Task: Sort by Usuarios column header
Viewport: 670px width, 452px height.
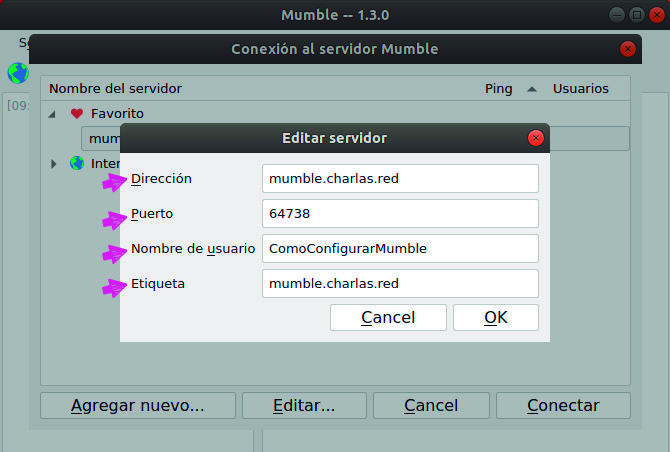Action: (x=581, y=89)
